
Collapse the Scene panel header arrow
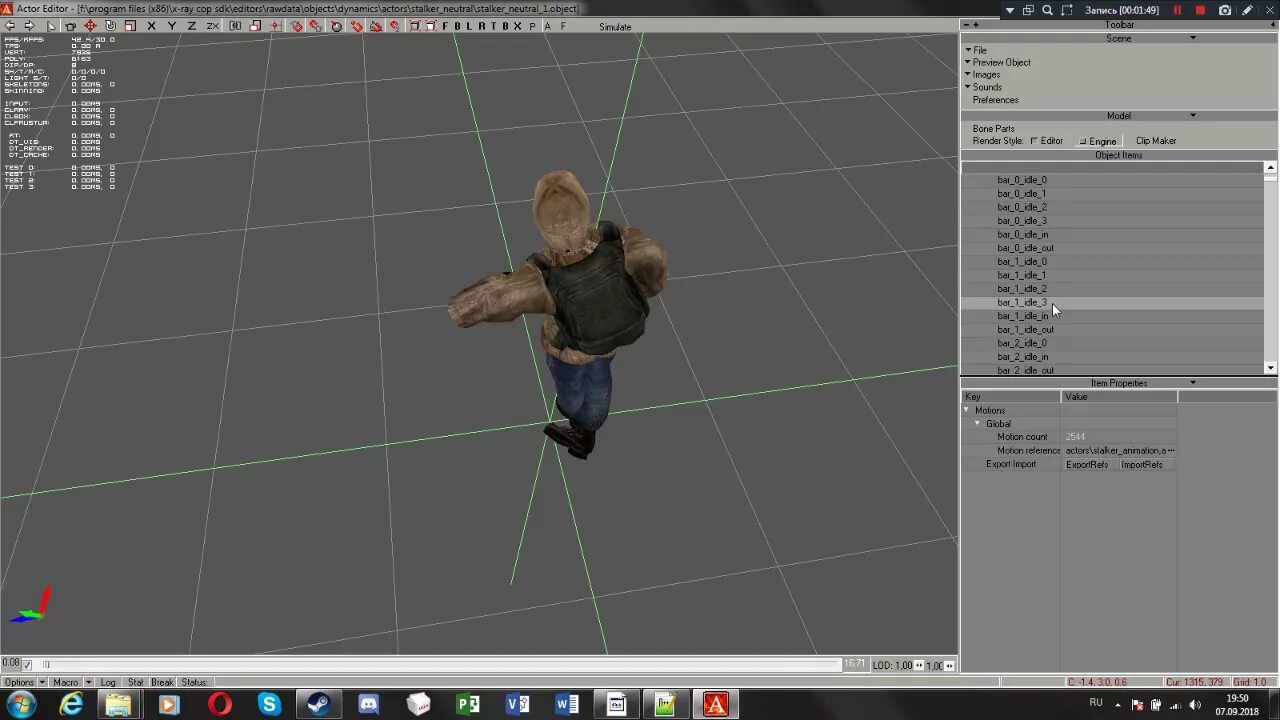tap(1193, 38)
